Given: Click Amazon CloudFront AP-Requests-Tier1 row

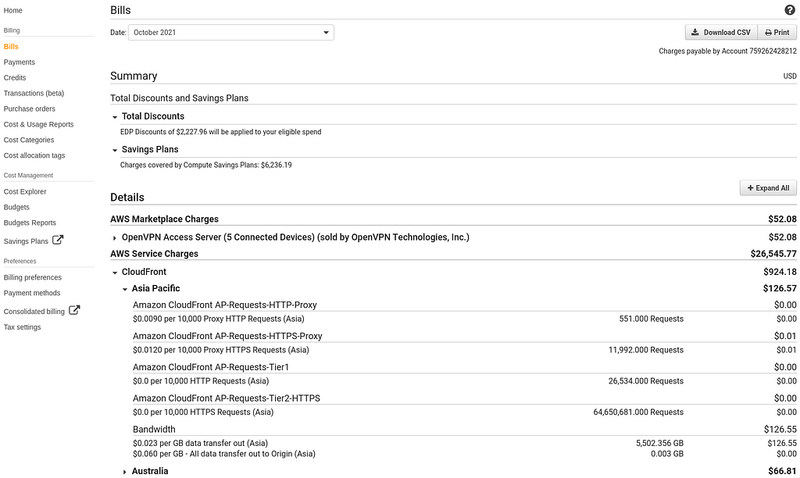Looking at the screenshot, I should click(464, 367).
